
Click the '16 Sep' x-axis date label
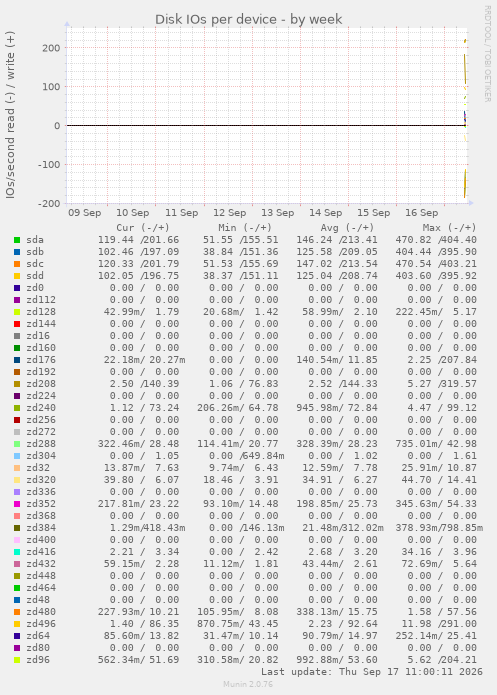click(x=421, y=213)
